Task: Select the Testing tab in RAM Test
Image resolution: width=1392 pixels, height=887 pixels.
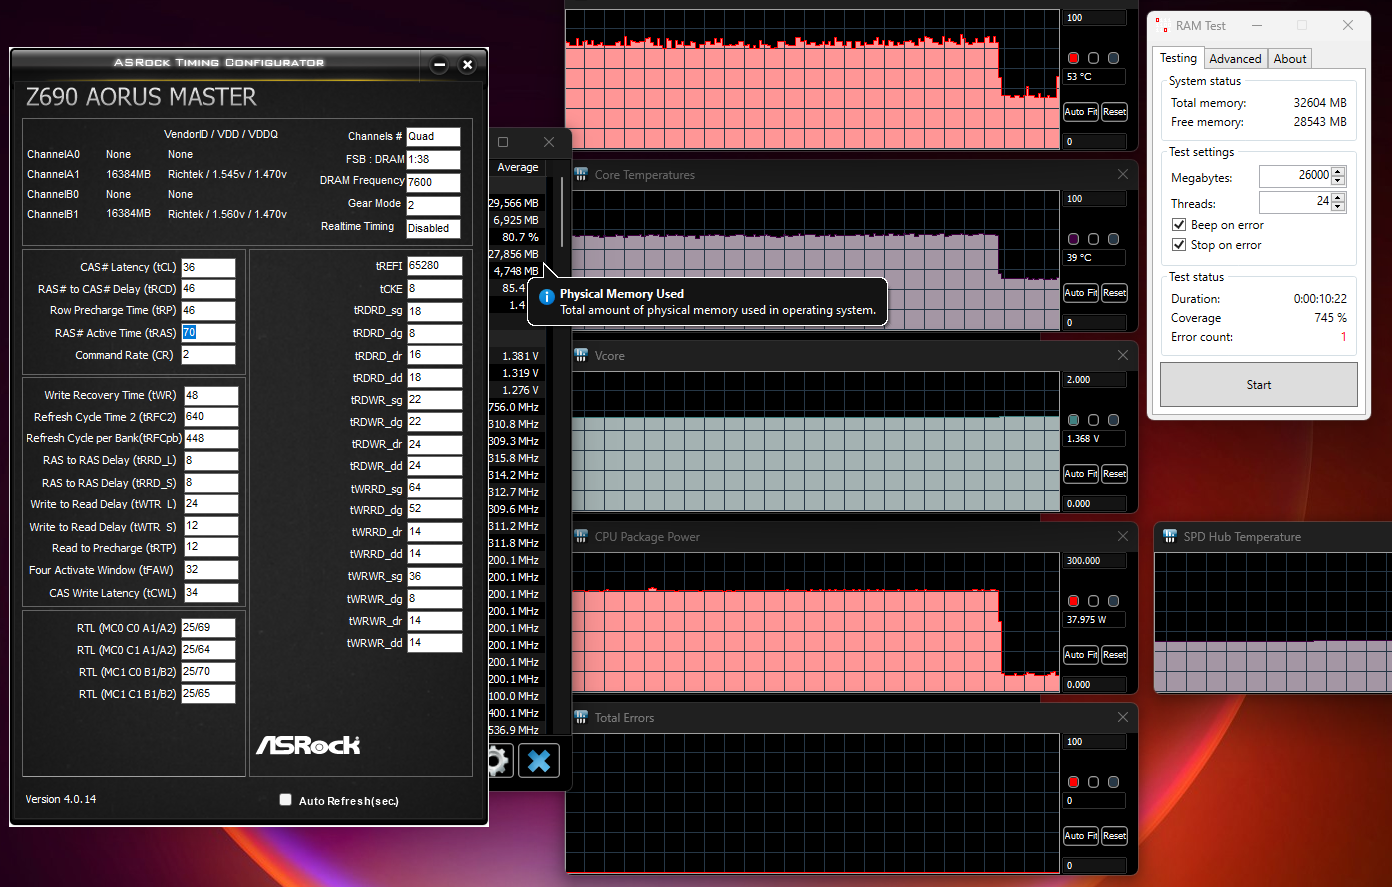Action: coord(1178,58)
